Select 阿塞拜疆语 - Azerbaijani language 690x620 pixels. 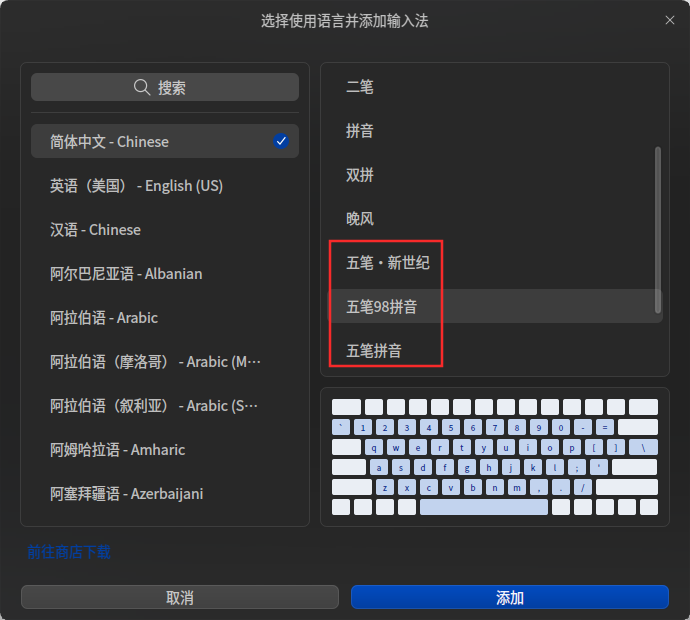165,494
